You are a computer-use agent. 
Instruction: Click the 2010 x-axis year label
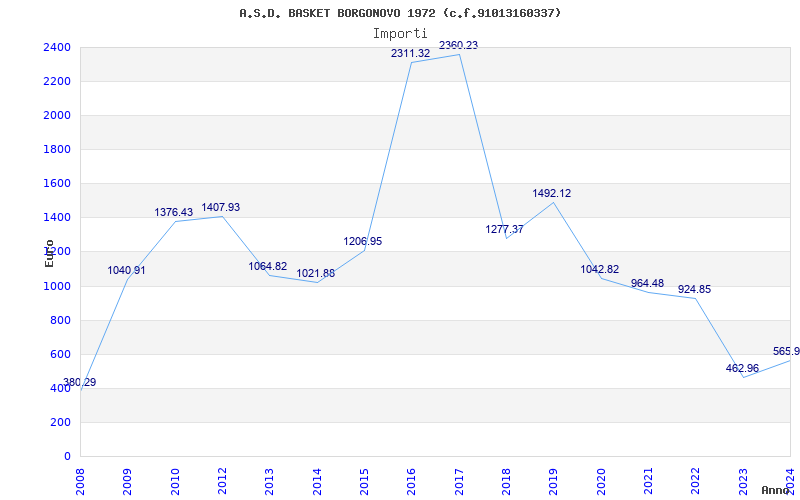pos(175,481)
